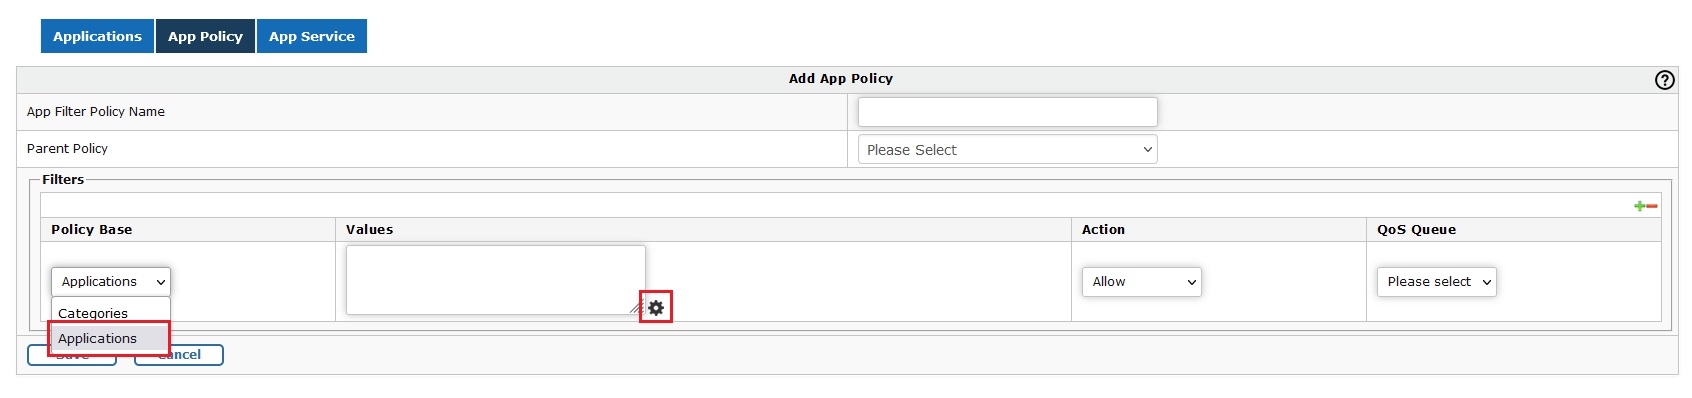Open the values selector gear icon
The width and height of the screenshot is (1692, 398).
click(656, 307)
